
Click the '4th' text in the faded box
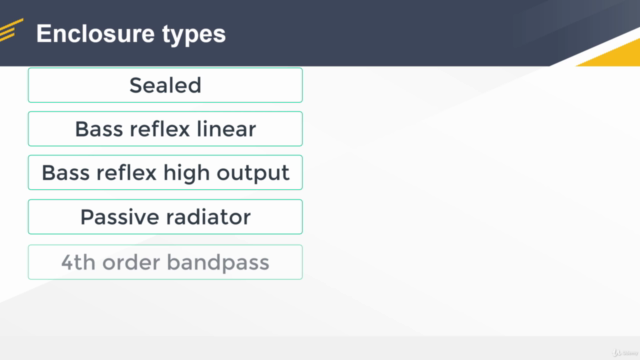(x=78, y=262)
